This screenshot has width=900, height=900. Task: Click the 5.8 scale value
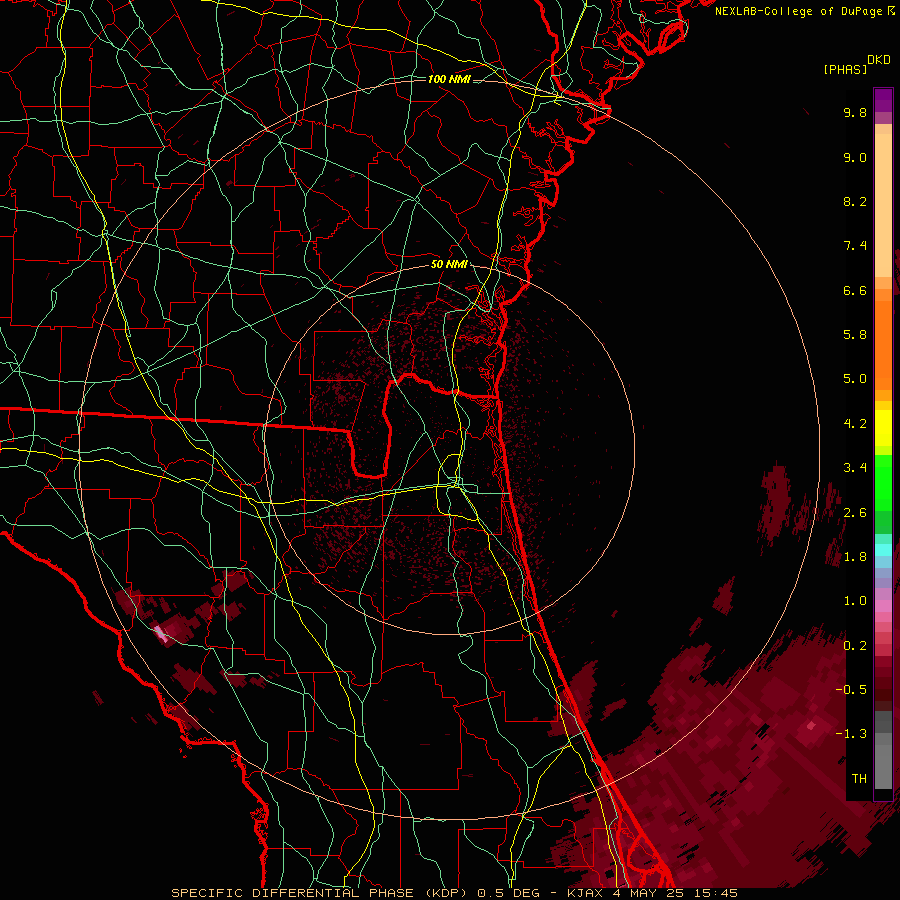point(855,335)
